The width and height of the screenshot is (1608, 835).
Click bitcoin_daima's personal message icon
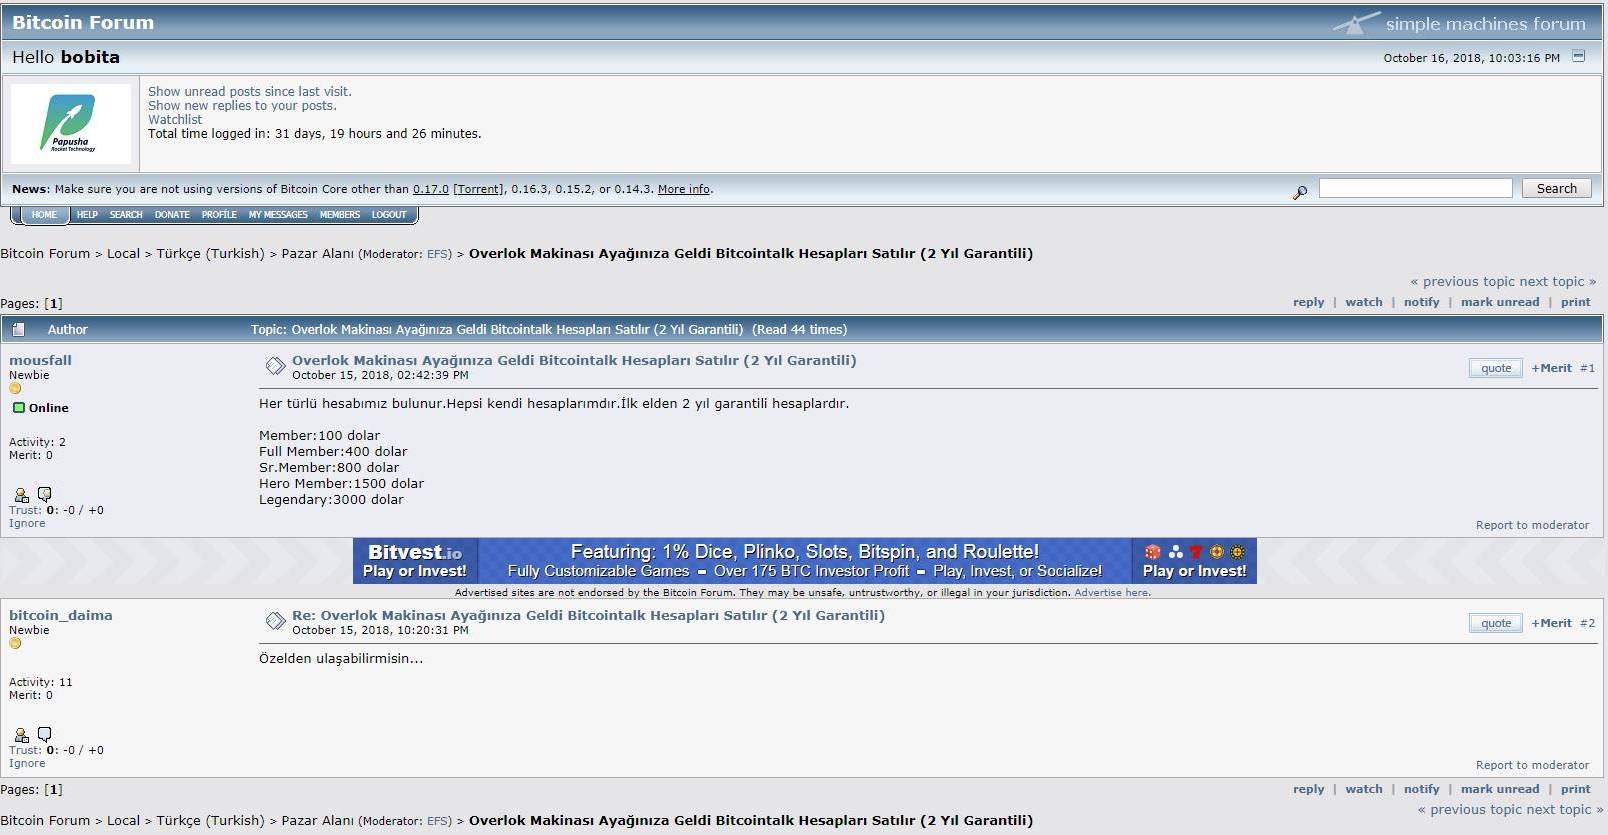(x=44, y=734)
